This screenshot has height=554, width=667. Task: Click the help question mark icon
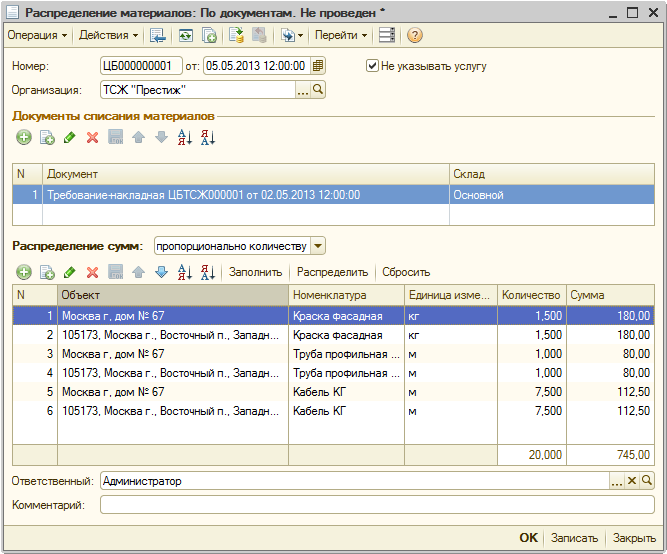pos(414,35)
